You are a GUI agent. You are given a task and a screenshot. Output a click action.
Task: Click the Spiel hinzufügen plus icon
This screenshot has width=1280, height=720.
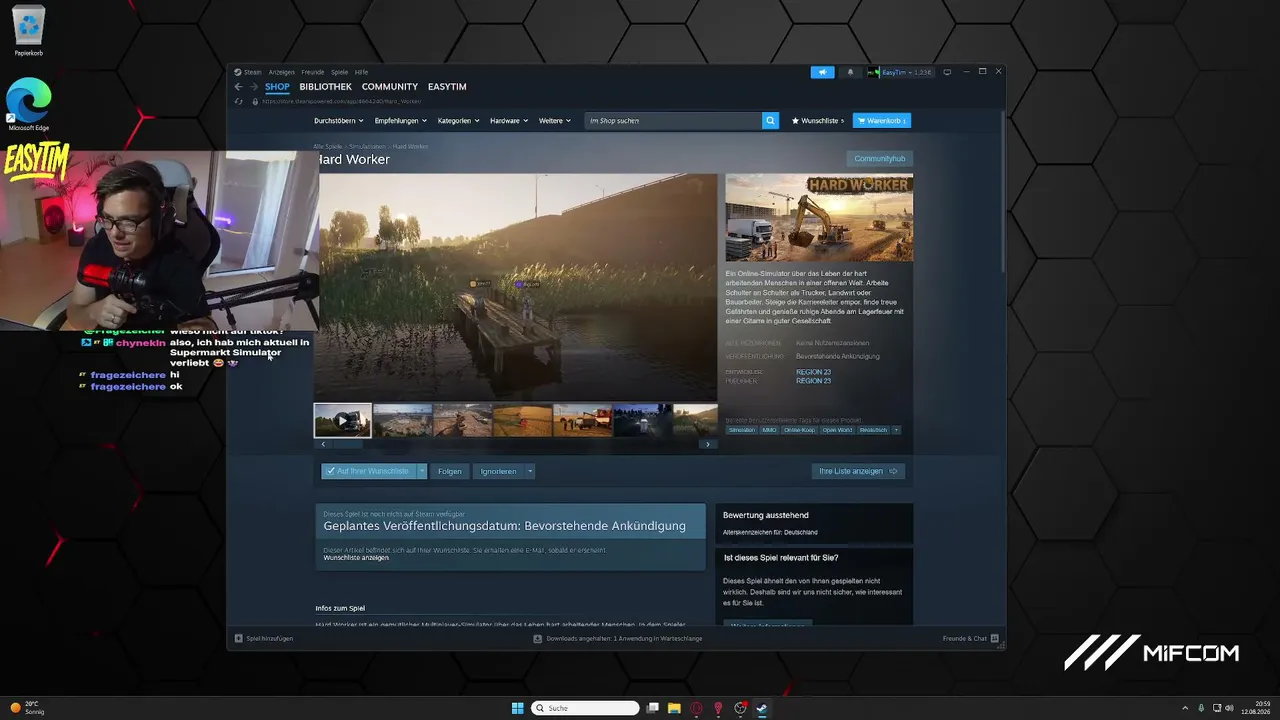pyautogui.click(x=238, y=638)
